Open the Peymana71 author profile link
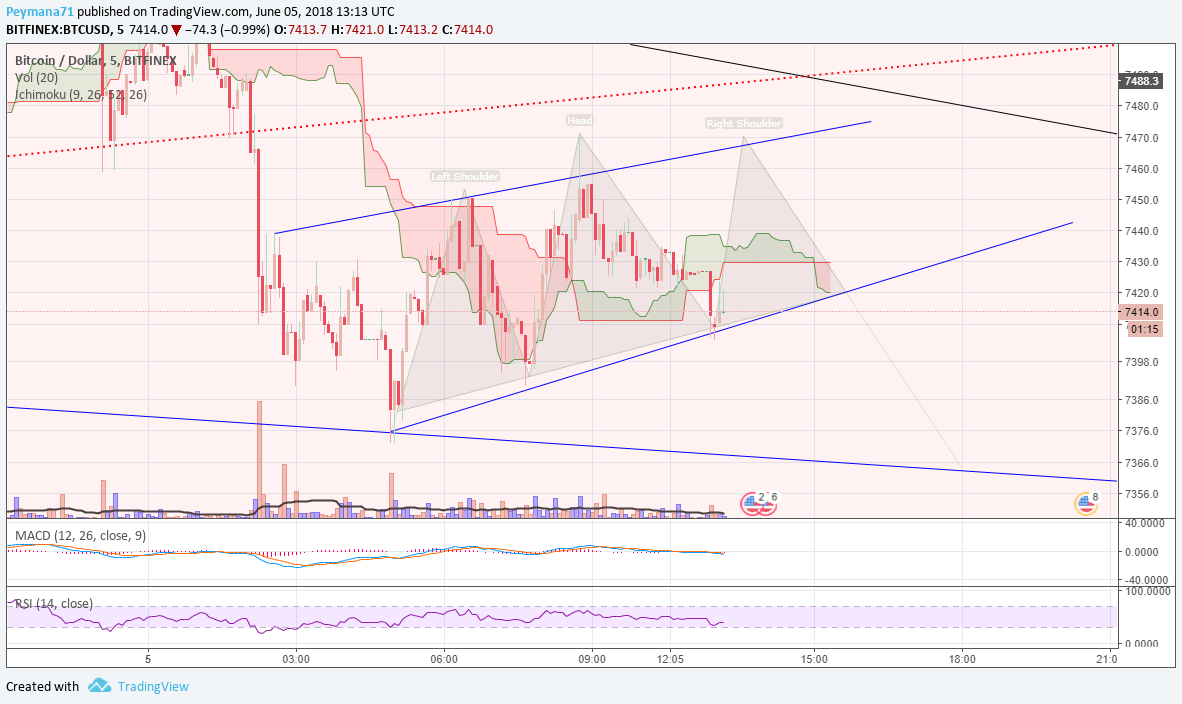 pos(40,11)
